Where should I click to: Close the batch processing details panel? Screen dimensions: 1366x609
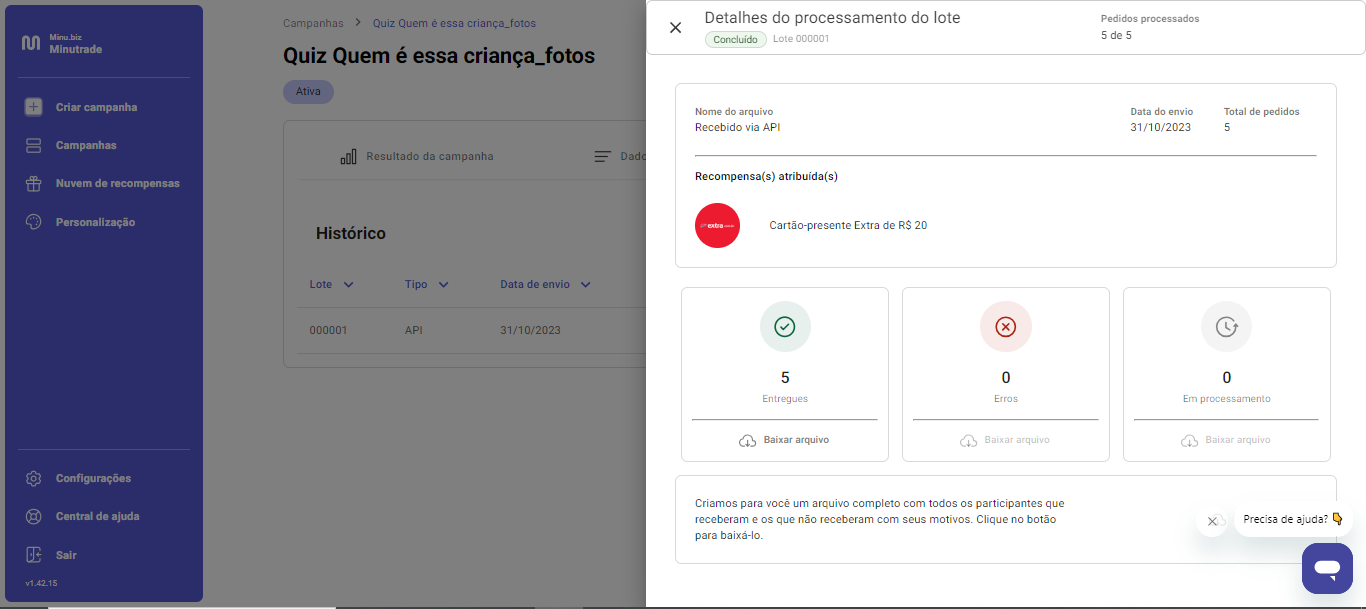click(675, 28)
